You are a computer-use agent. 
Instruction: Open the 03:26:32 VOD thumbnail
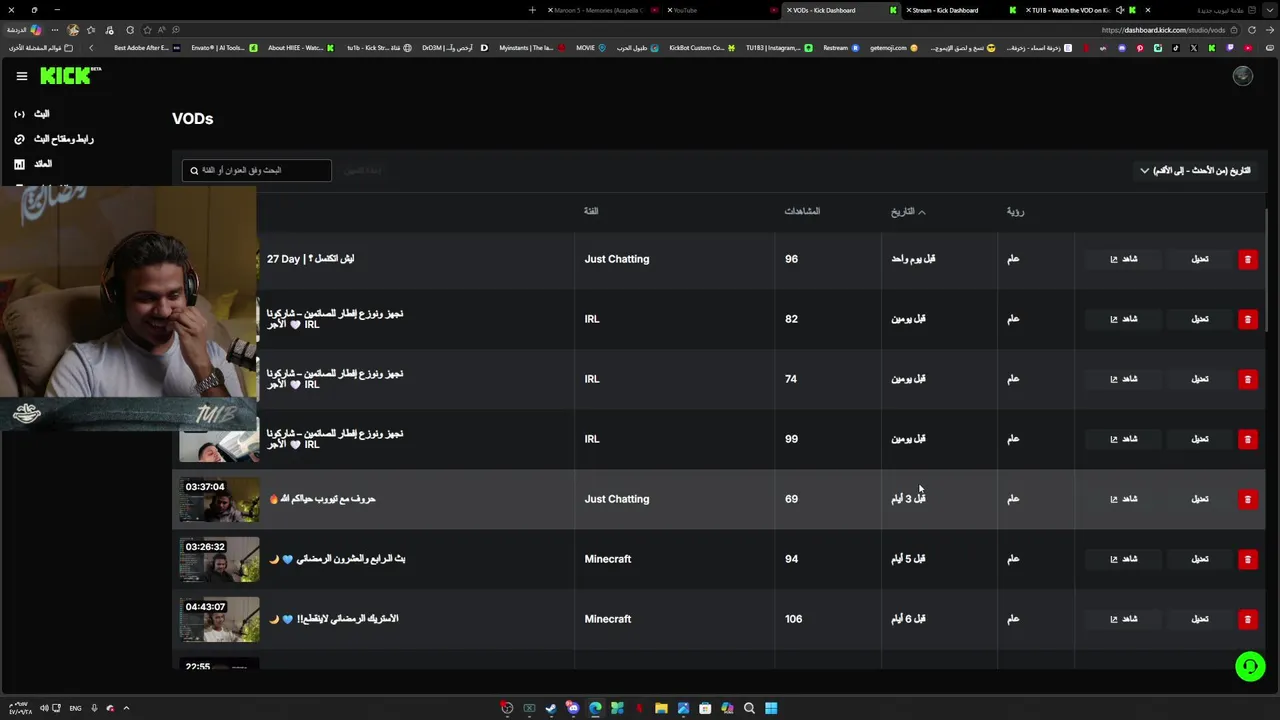219,560
